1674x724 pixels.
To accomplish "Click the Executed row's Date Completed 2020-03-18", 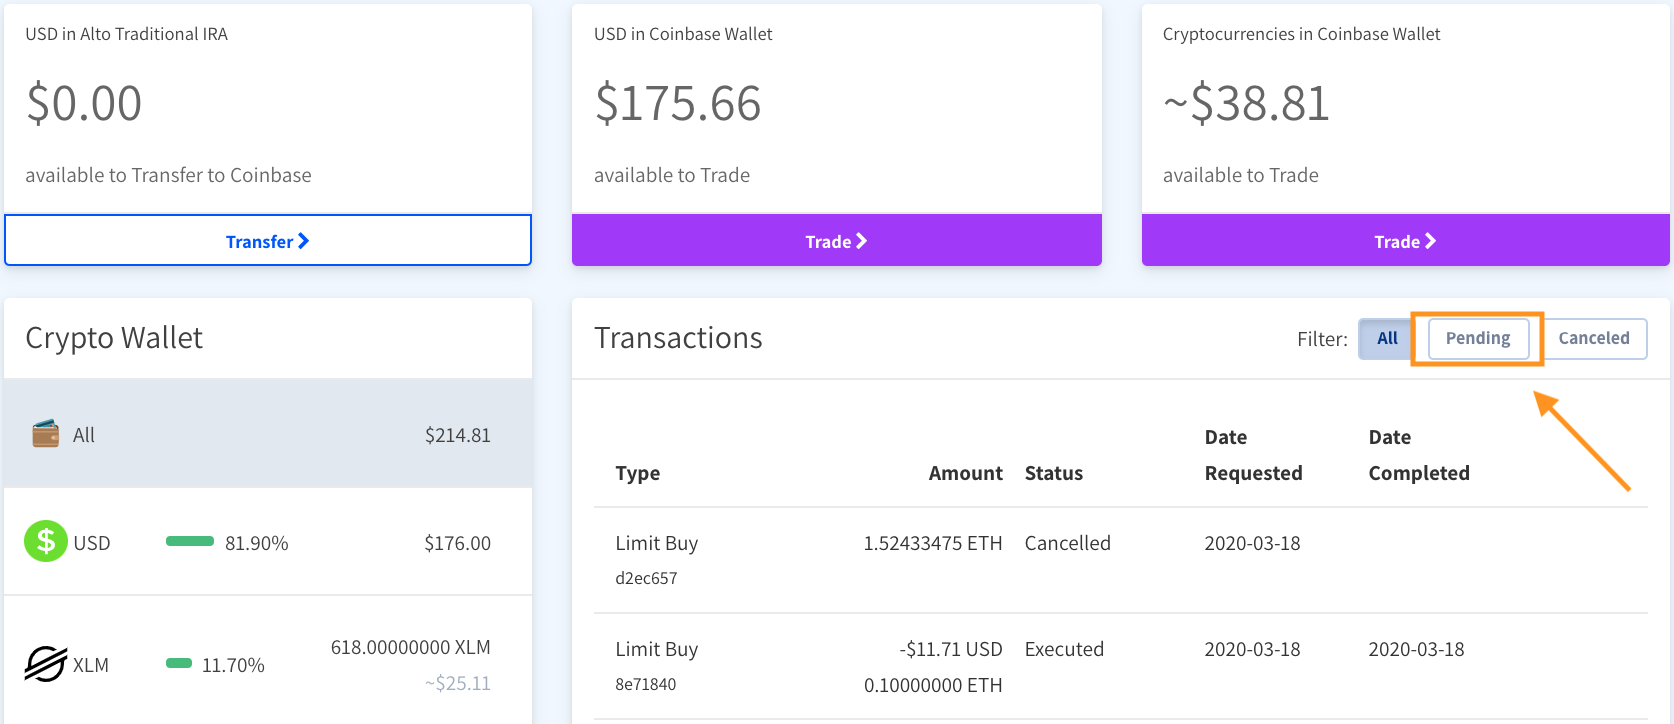I will click(x=1416, y=649).
